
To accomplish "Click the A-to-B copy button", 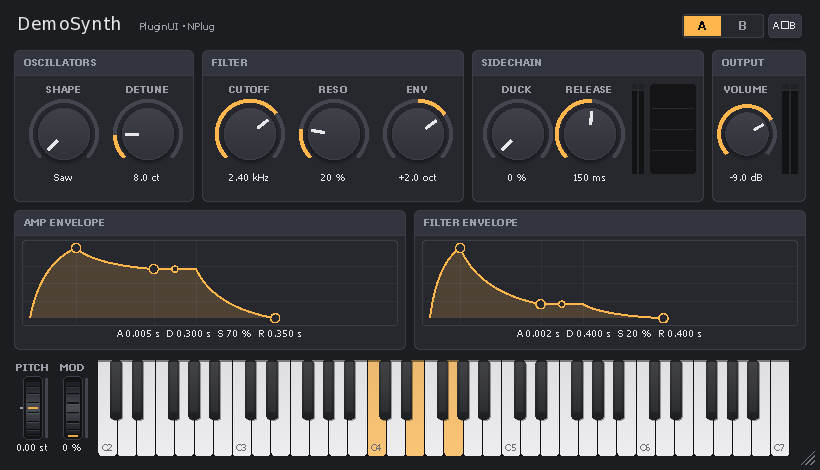I will pyautogui.click(x=784, y=26).
